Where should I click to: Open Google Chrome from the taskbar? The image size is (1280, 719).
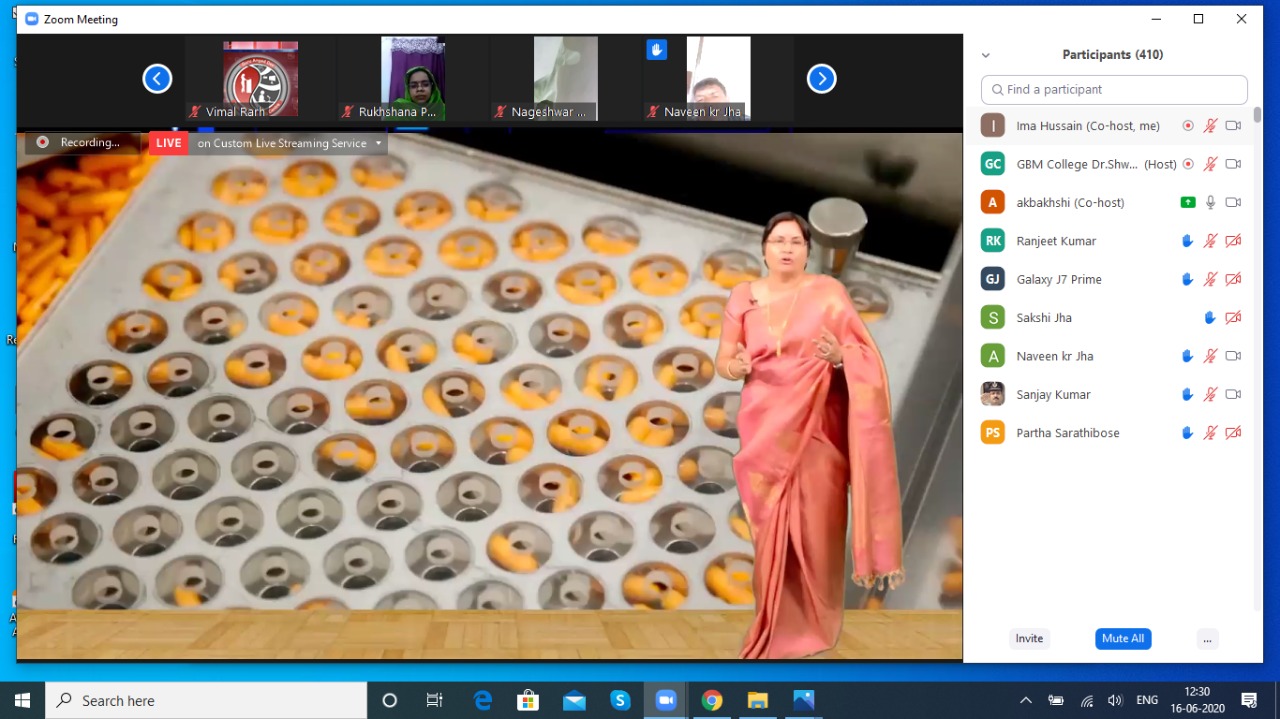pos(712,700)
